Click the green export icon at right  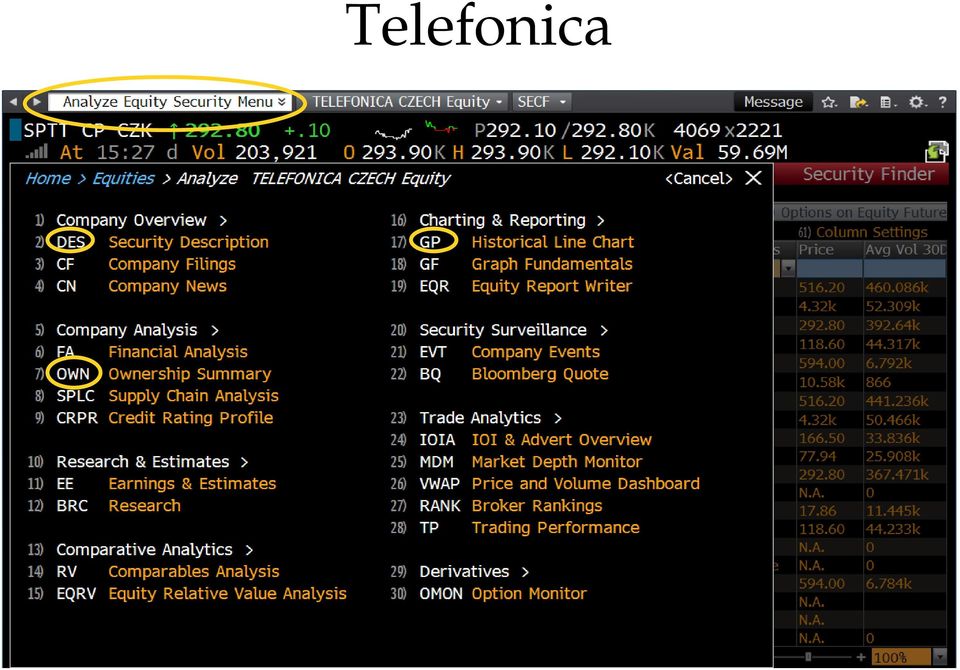(x=937, y=151)
